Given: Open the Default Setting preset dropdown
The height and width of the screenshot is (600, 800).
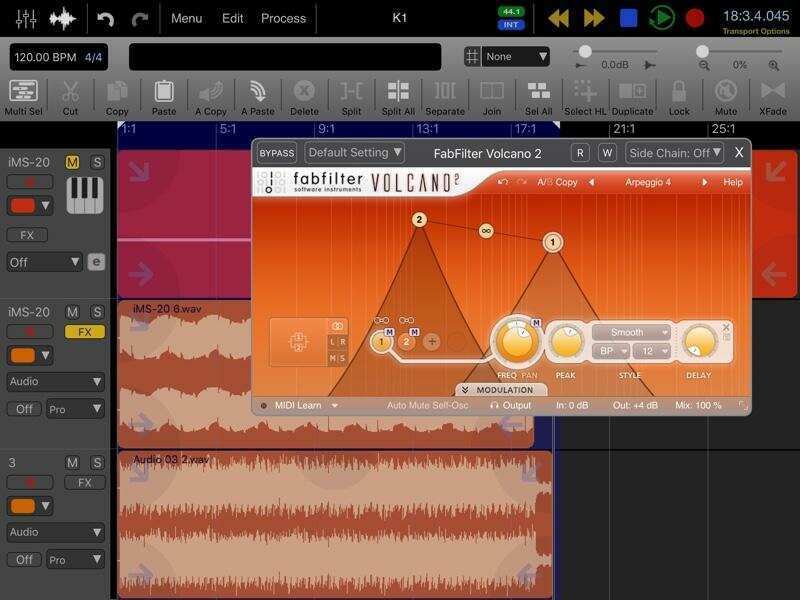Looking at the screenshot, I should pos(355,153).
